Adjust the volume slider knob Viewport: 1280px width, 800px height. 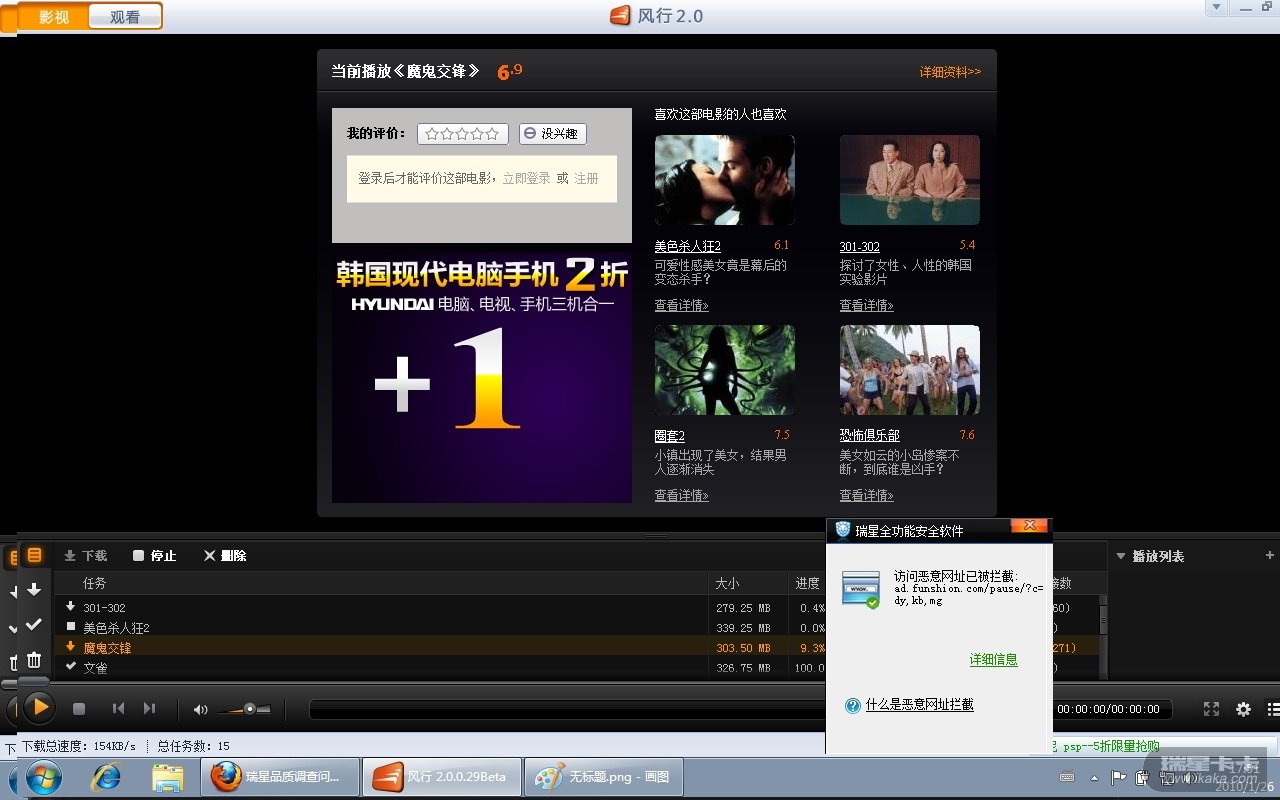[x=249, y=709]
